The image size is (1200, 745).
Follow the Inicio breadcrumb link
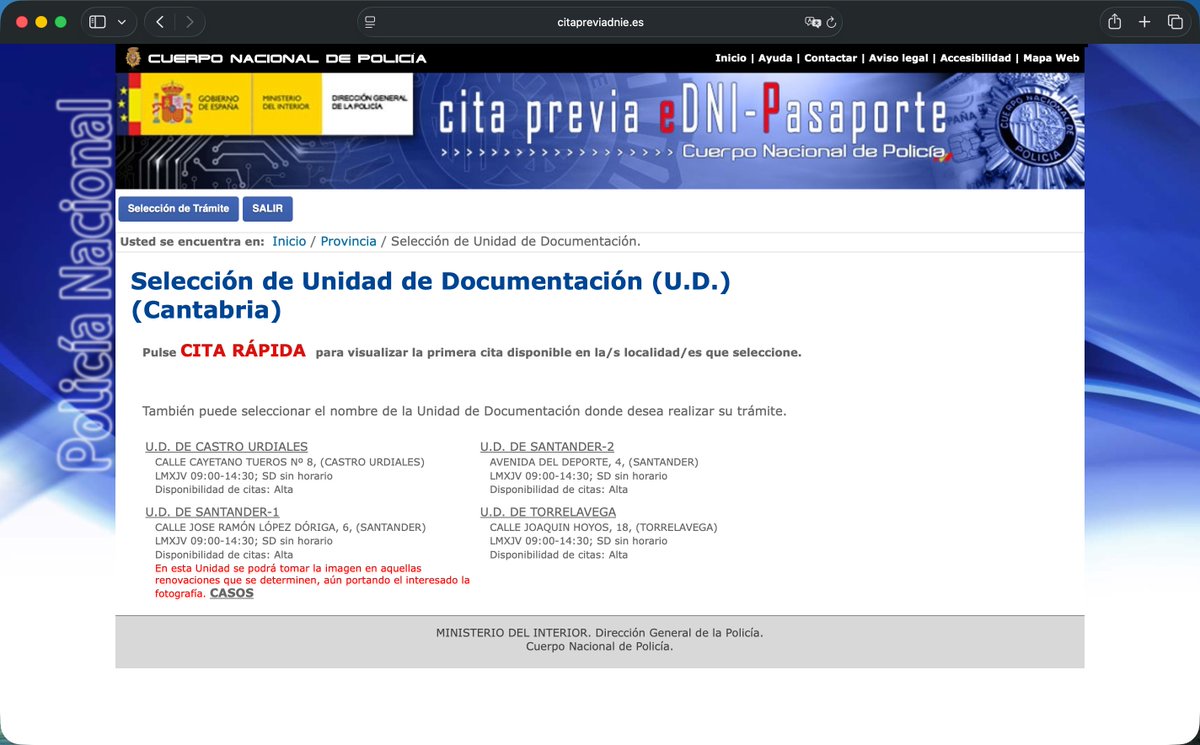tap(289, 241)
